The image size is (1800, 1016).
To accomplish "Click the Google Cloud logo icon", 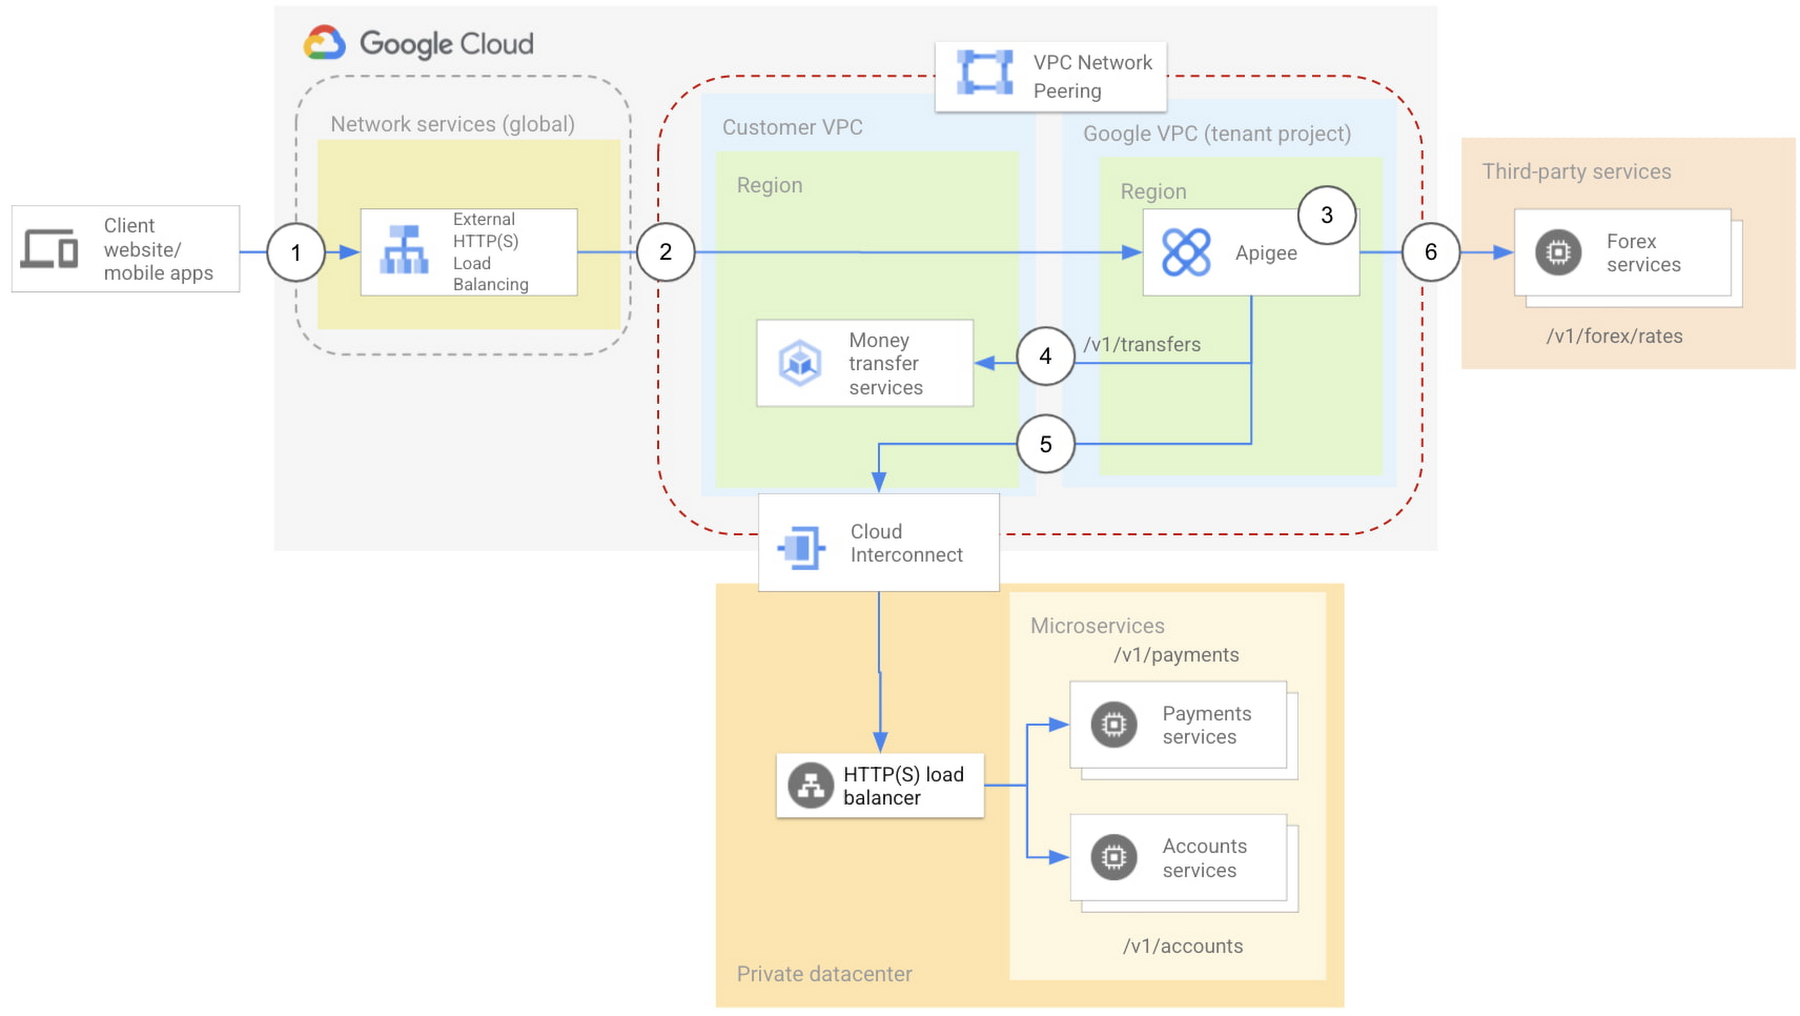I will pos(325,43).
